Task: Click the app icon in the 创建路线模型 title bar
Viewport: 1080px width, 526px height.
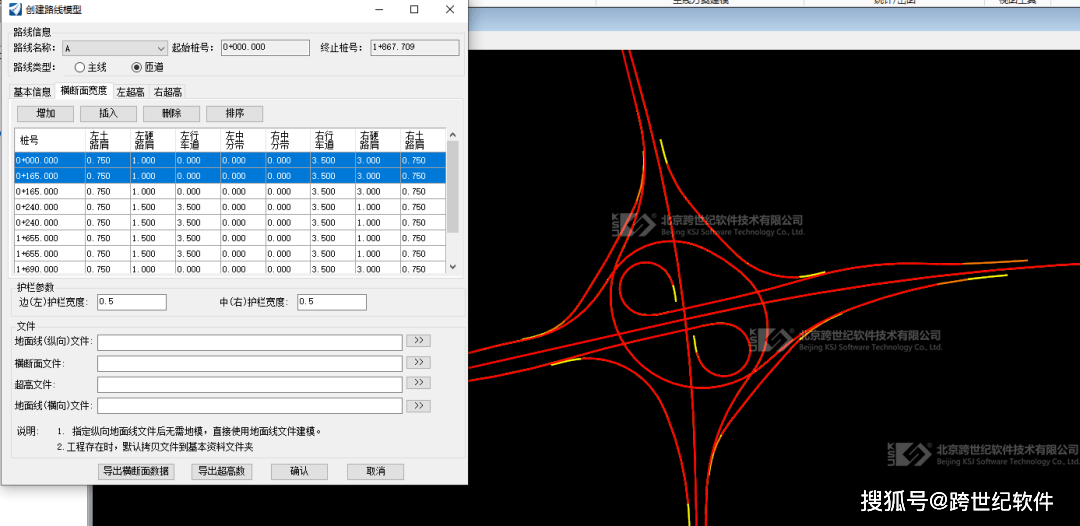Action: coord(14,10)
